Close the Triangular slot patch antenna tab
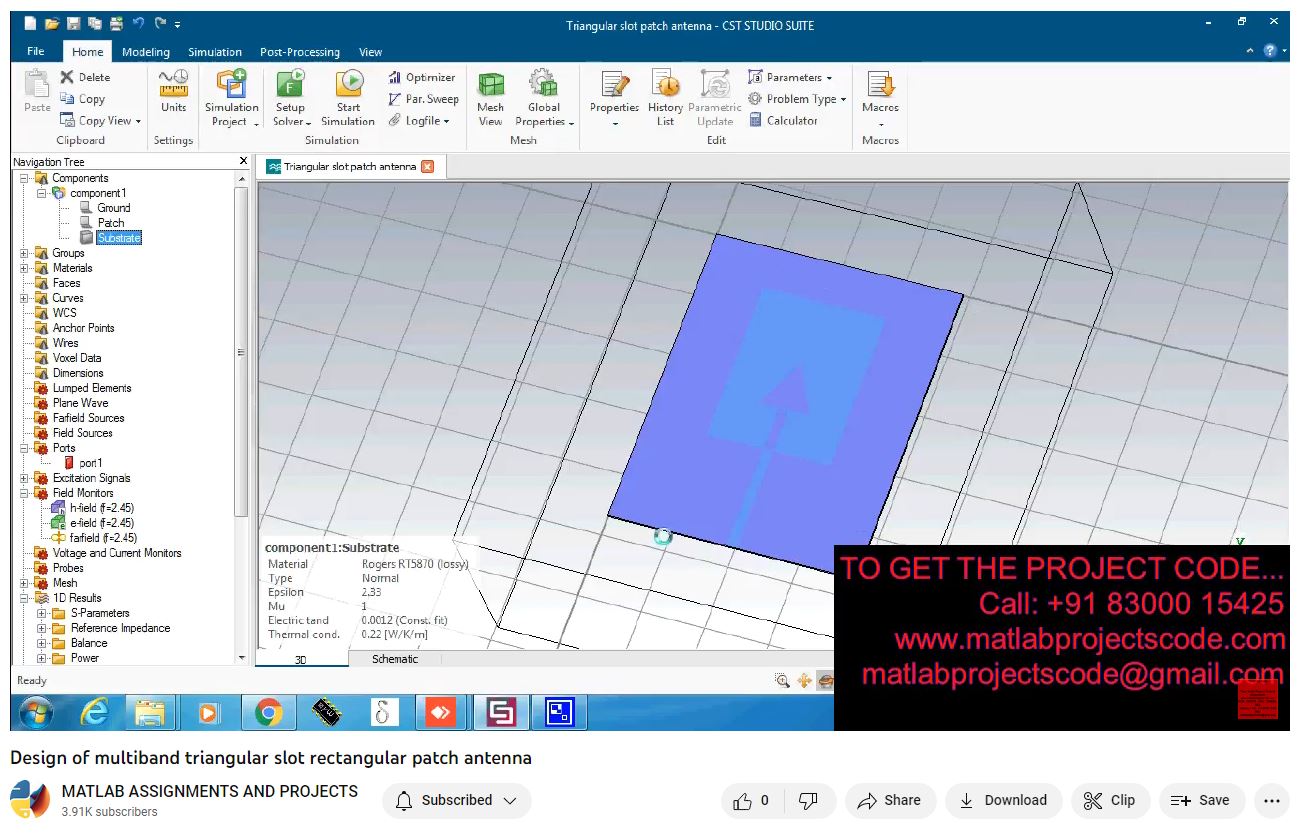1299x833 pixels. (428, 167)
